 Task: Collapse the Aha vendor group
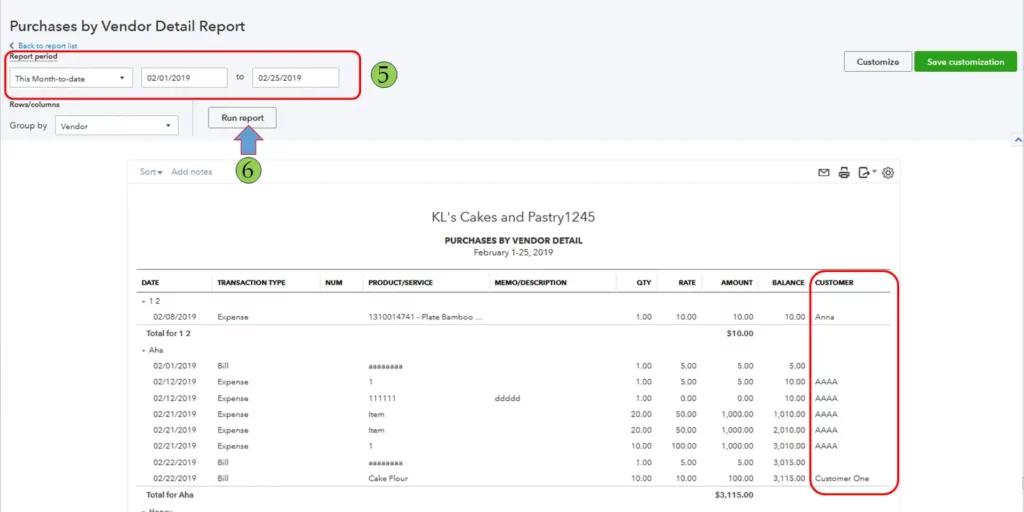pos(144,350)
